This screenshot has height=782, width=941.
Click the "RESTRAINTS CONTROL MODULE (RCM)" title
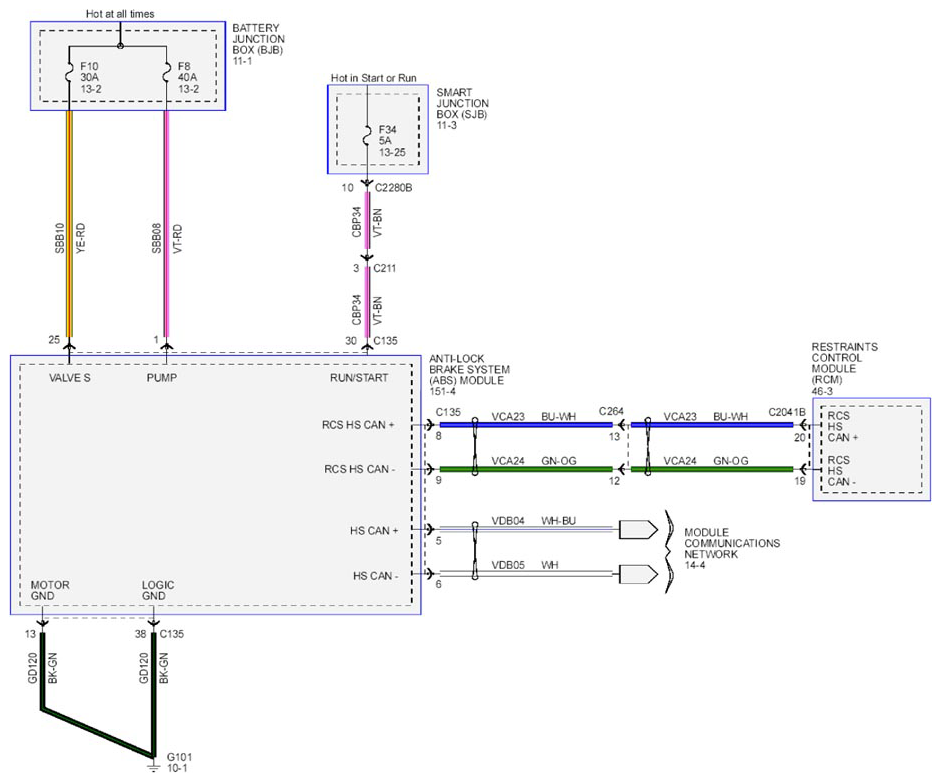click(844, 363)
